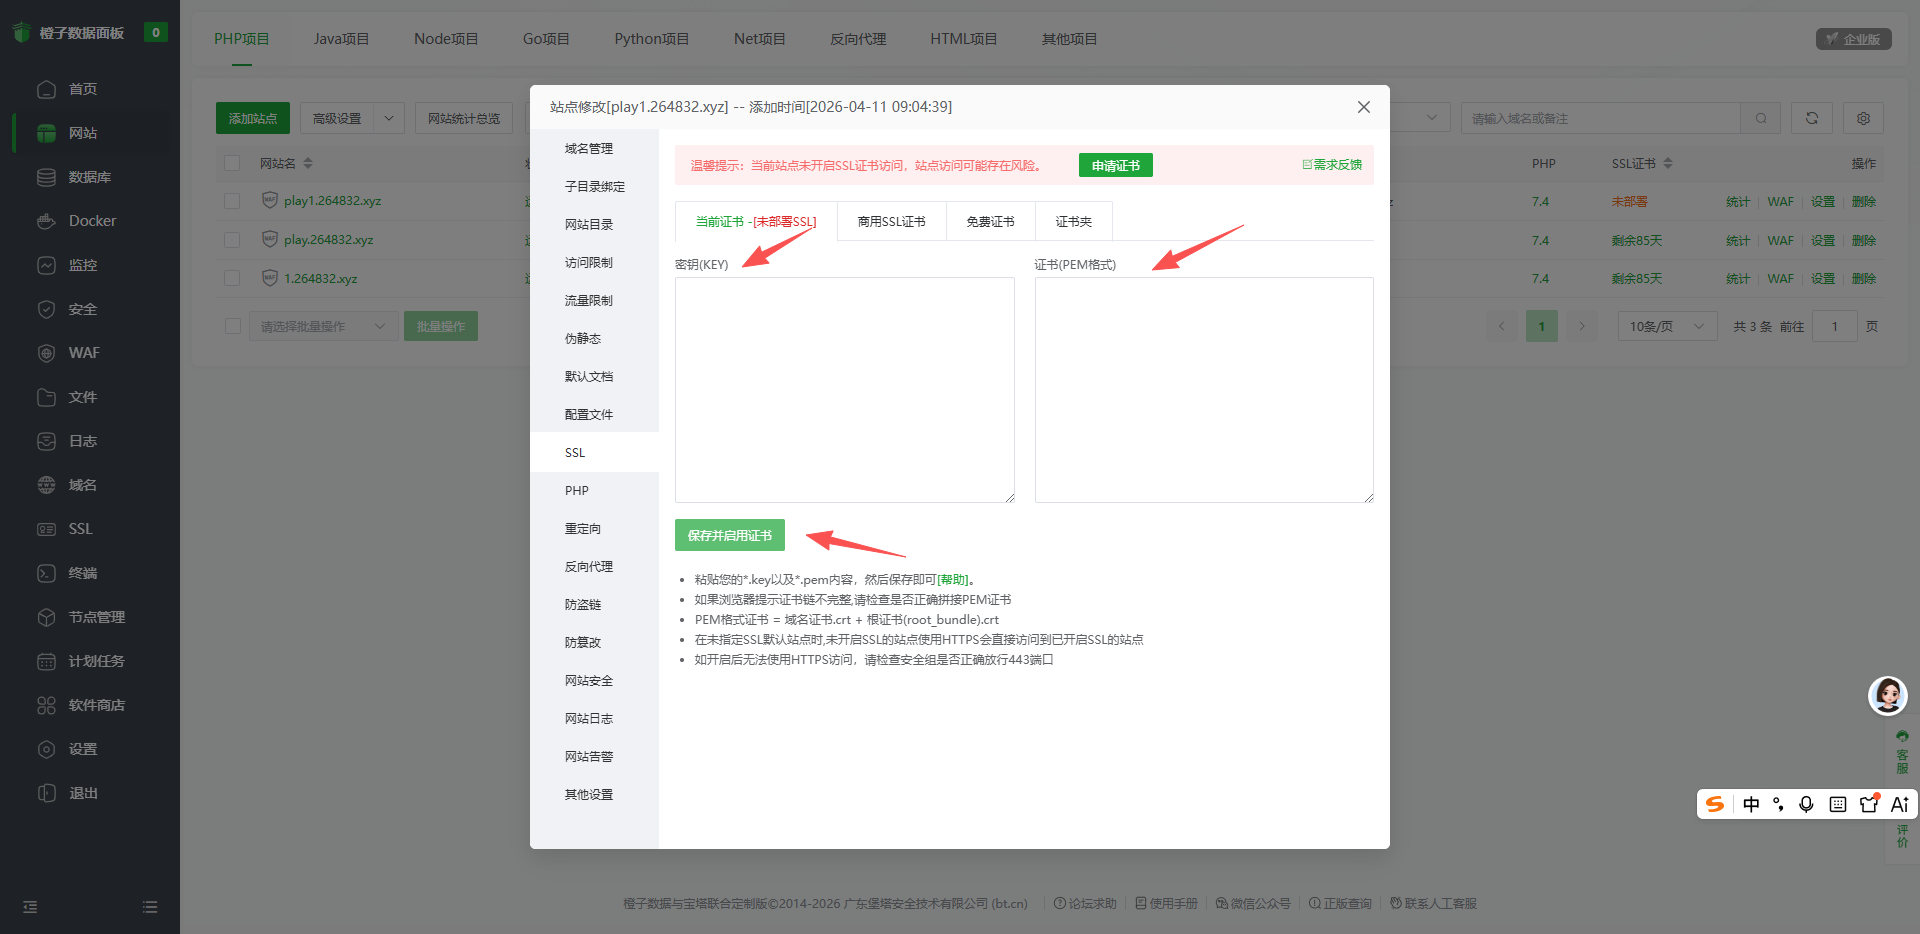Open the WAF sidebar icon

46,353
